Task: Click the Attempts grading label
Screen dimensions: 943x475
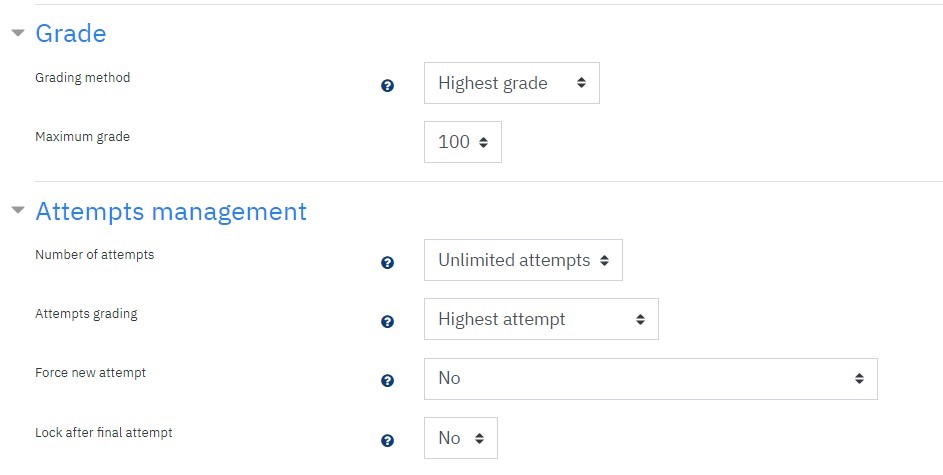Action: click(x=86, y=314)
